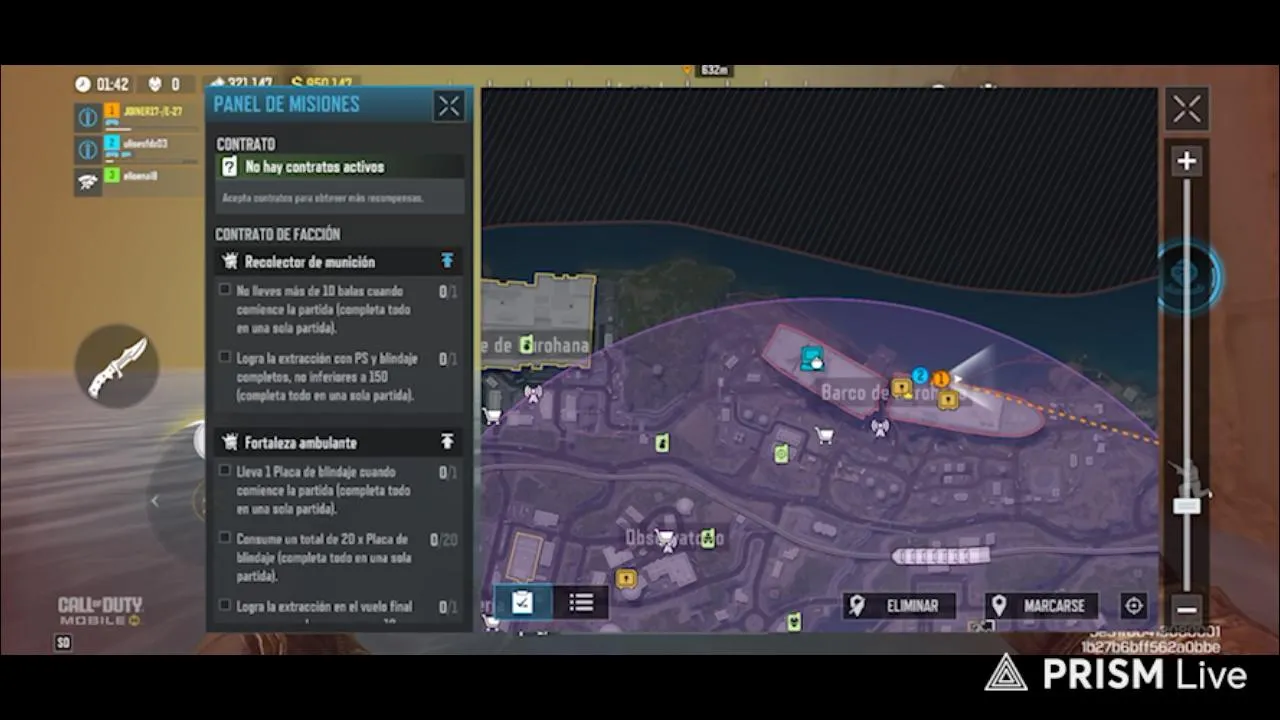This screenshot has height=720, width=1280.
Task: Select the cyan computer icon on the ship
Action: click(812, 357)
